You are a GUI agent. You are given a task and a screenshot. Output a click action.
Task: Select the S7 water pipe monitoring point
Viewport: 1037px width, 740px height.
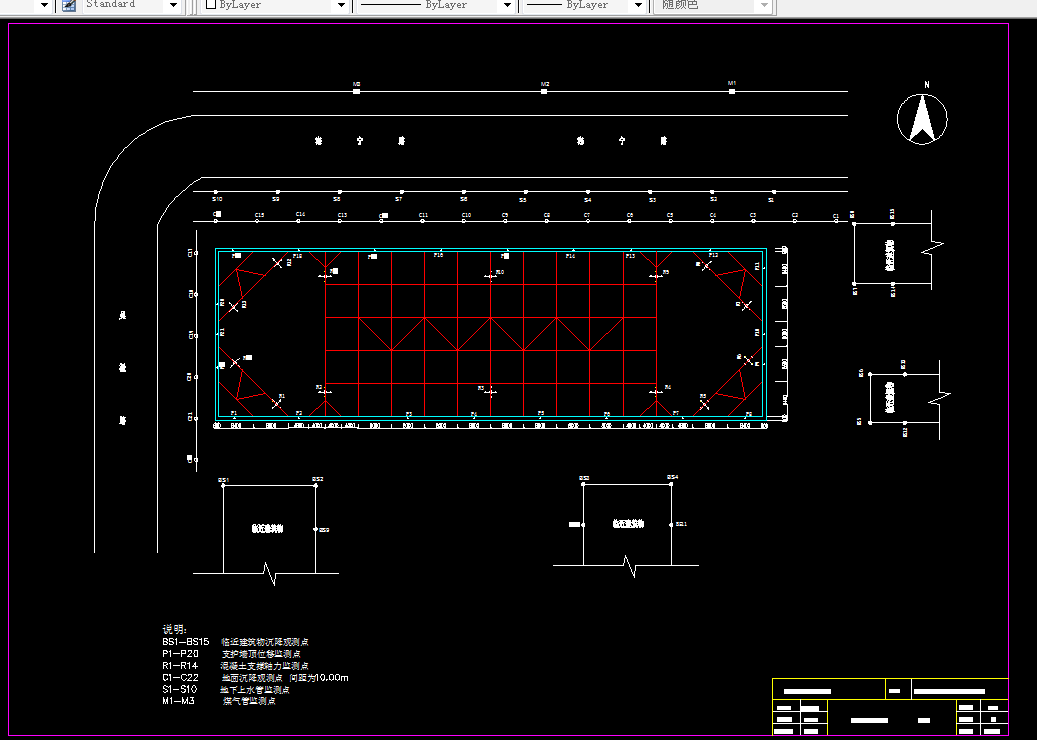pyautogui.click(x=402, y=192)
